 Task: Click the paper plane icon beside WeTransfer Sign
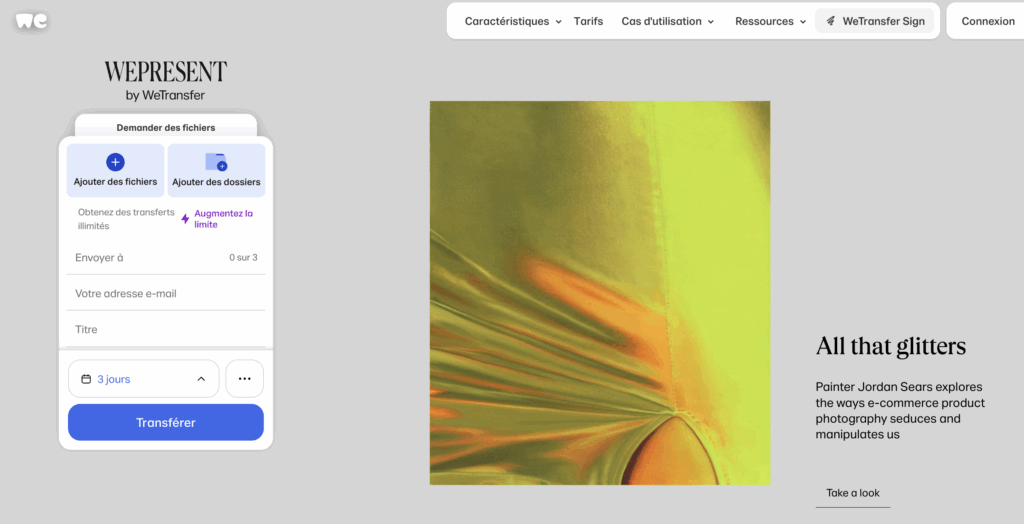click(x=831, y=21)
